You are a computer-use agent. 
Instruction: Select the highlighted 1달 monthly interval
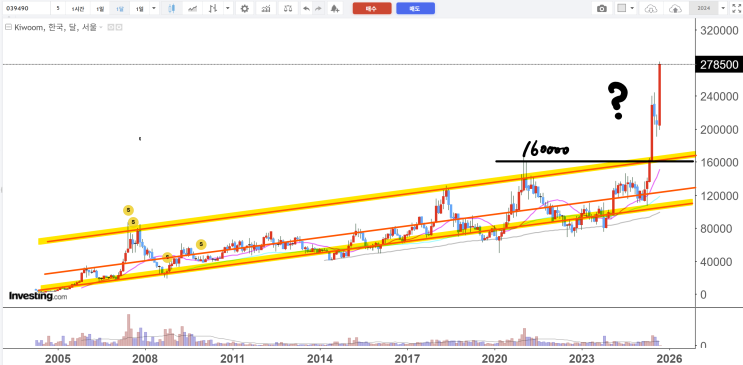(119, 9)
